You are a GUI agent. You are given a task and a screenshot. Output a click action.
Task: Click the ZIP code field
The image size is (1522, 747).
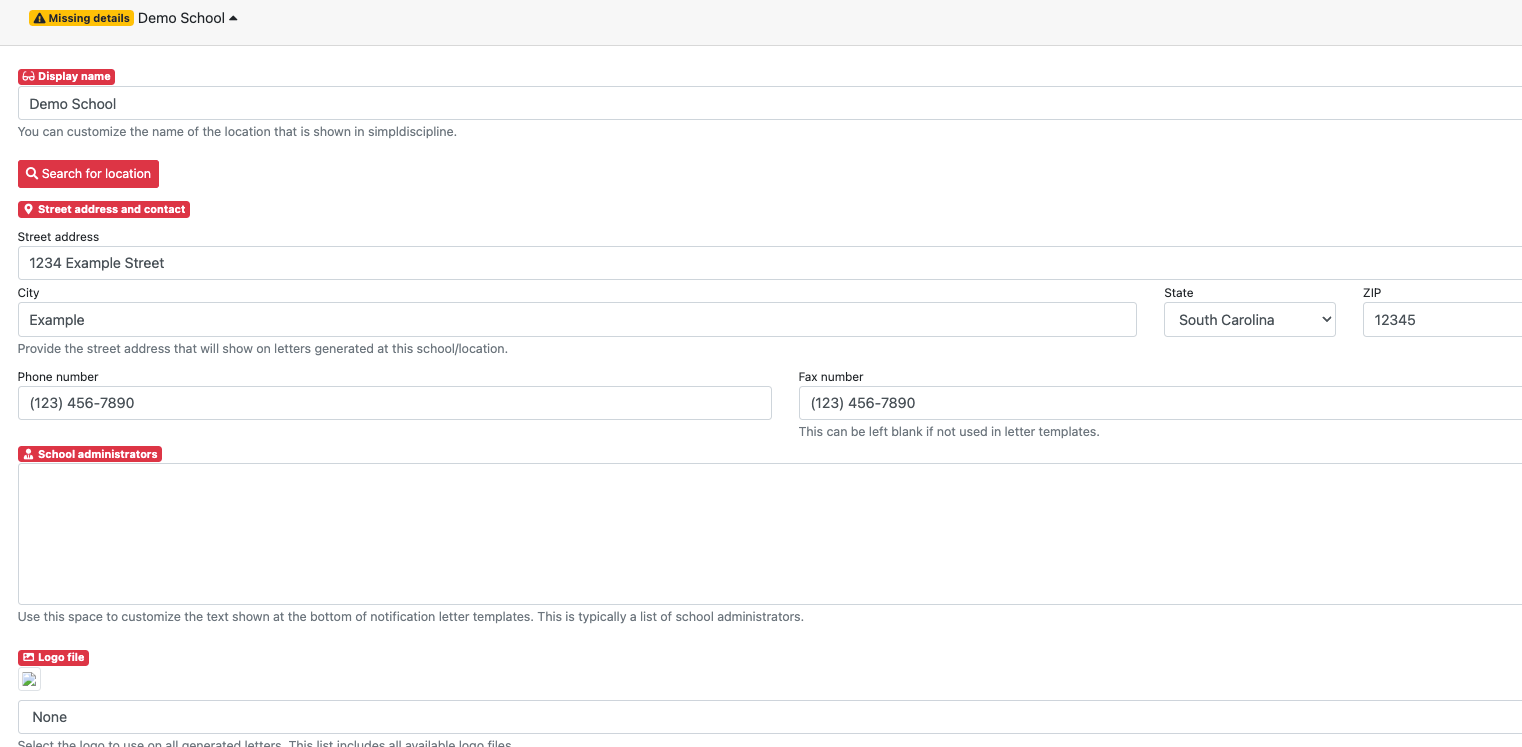point(1441,320)
